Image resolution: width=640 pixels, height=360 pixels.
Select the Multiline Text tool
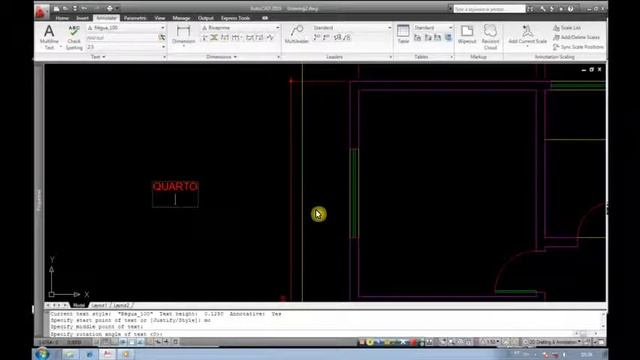click(49, 37)
